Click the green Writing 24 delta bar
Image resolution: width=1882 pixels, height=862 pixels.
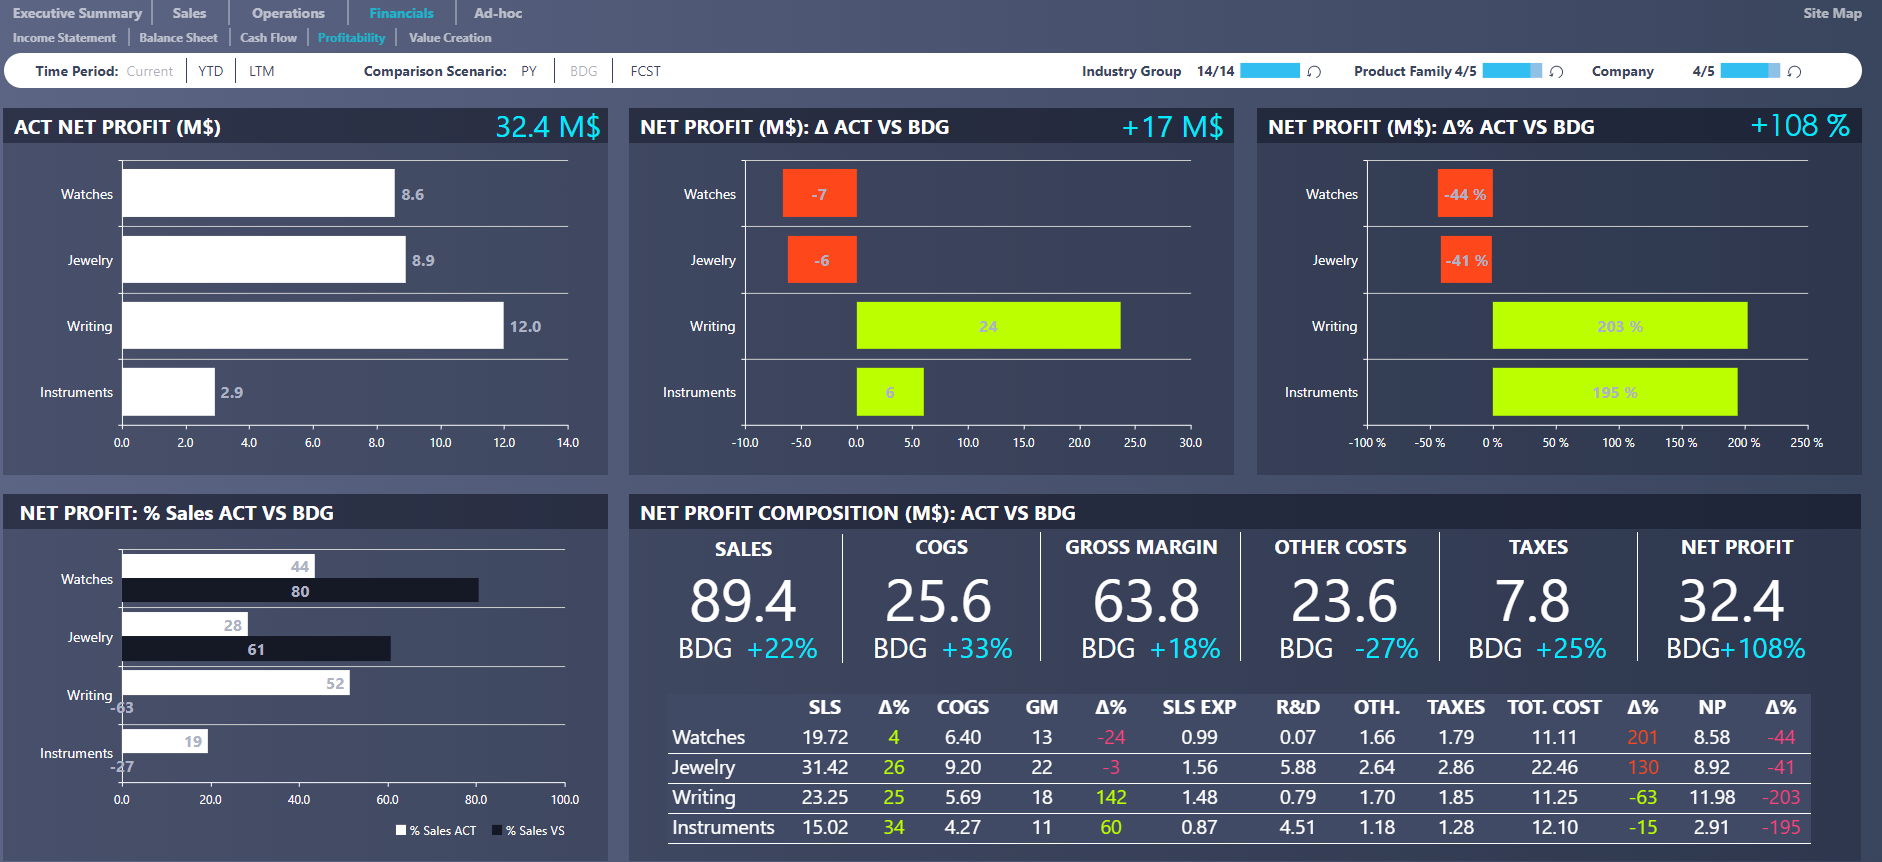[x=988, y=325]
